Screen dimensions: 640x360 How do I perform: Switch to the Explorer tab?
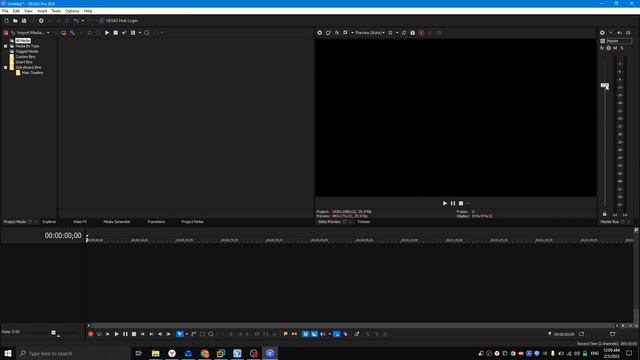pyautogui.click(x=49, y=222)
